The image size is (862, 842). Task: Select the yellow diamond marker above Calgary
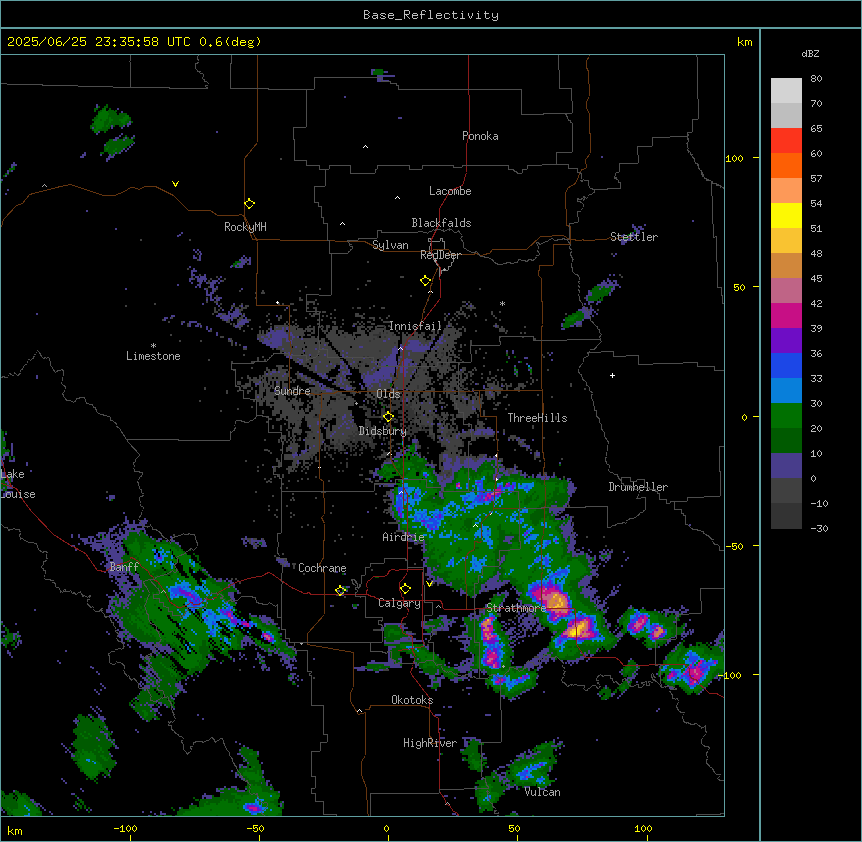tap(405, 589)
